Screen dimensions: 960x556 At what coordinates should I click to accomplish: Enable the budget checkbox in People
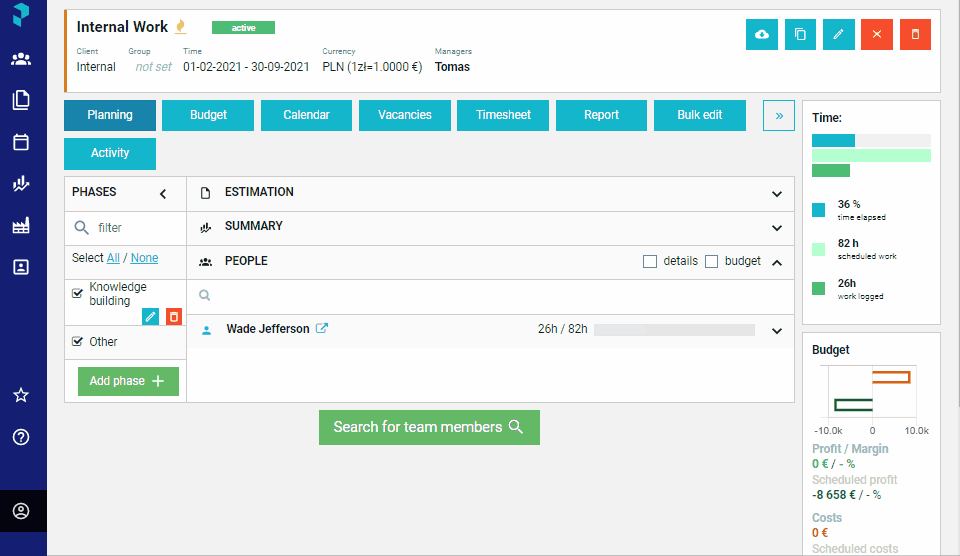point(711,261)
